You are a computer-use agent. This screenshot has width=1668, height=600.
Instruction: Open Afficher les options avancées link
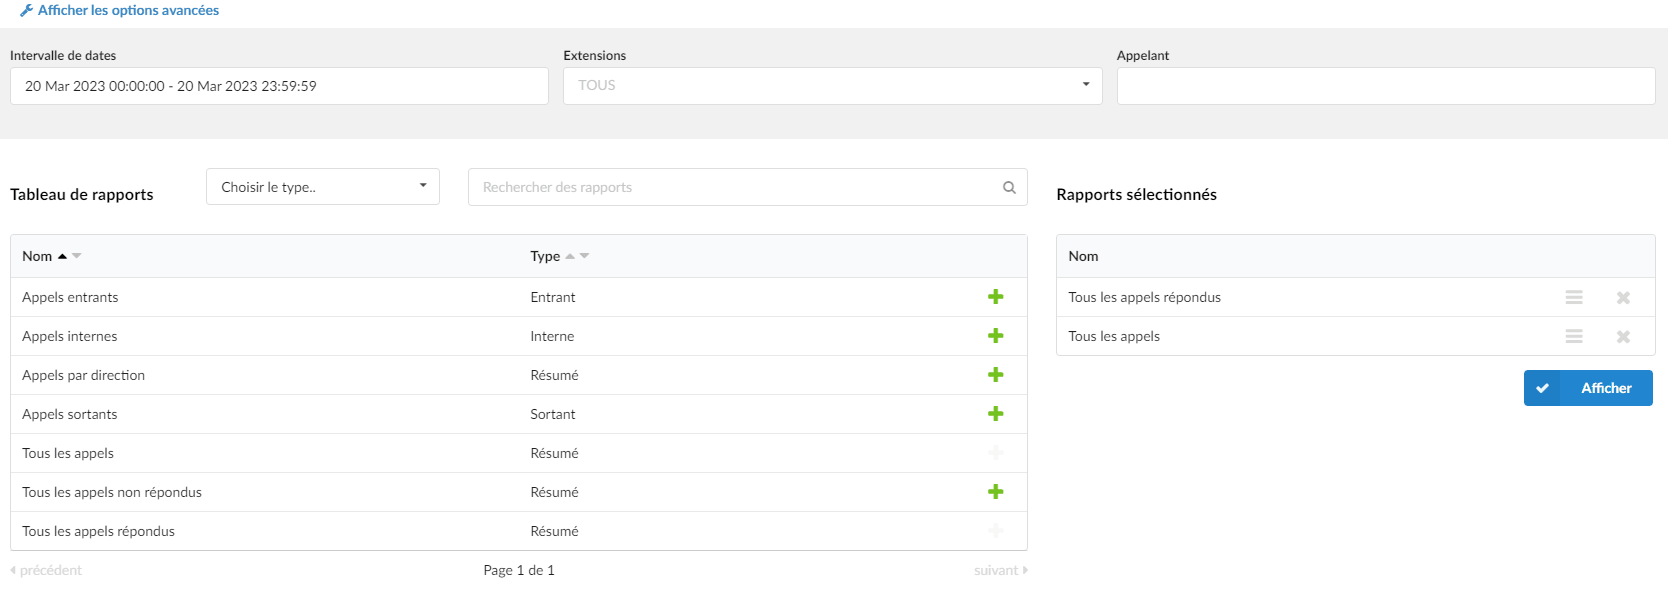pos(128,10)
